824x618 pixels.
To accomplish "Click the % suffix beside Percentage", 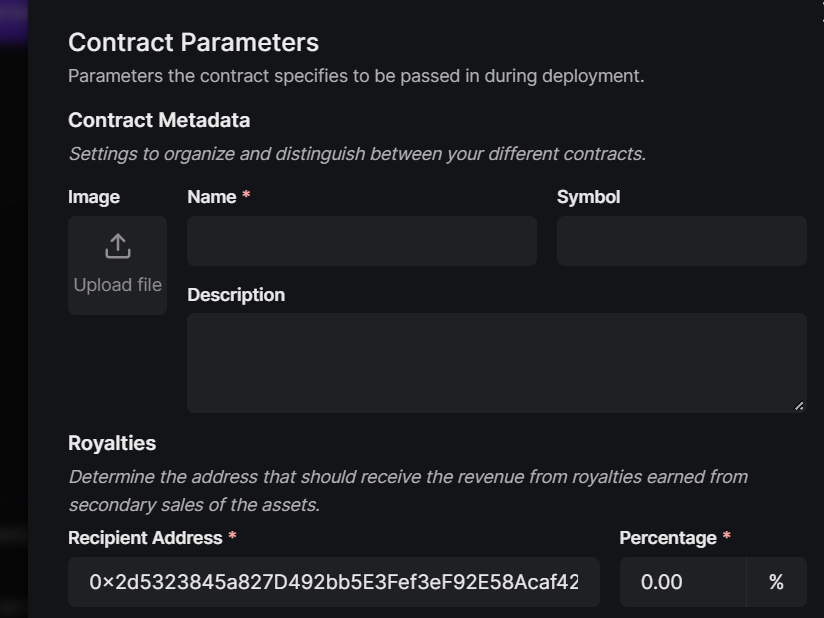I will pyautogui.click(x=776, y=582).
